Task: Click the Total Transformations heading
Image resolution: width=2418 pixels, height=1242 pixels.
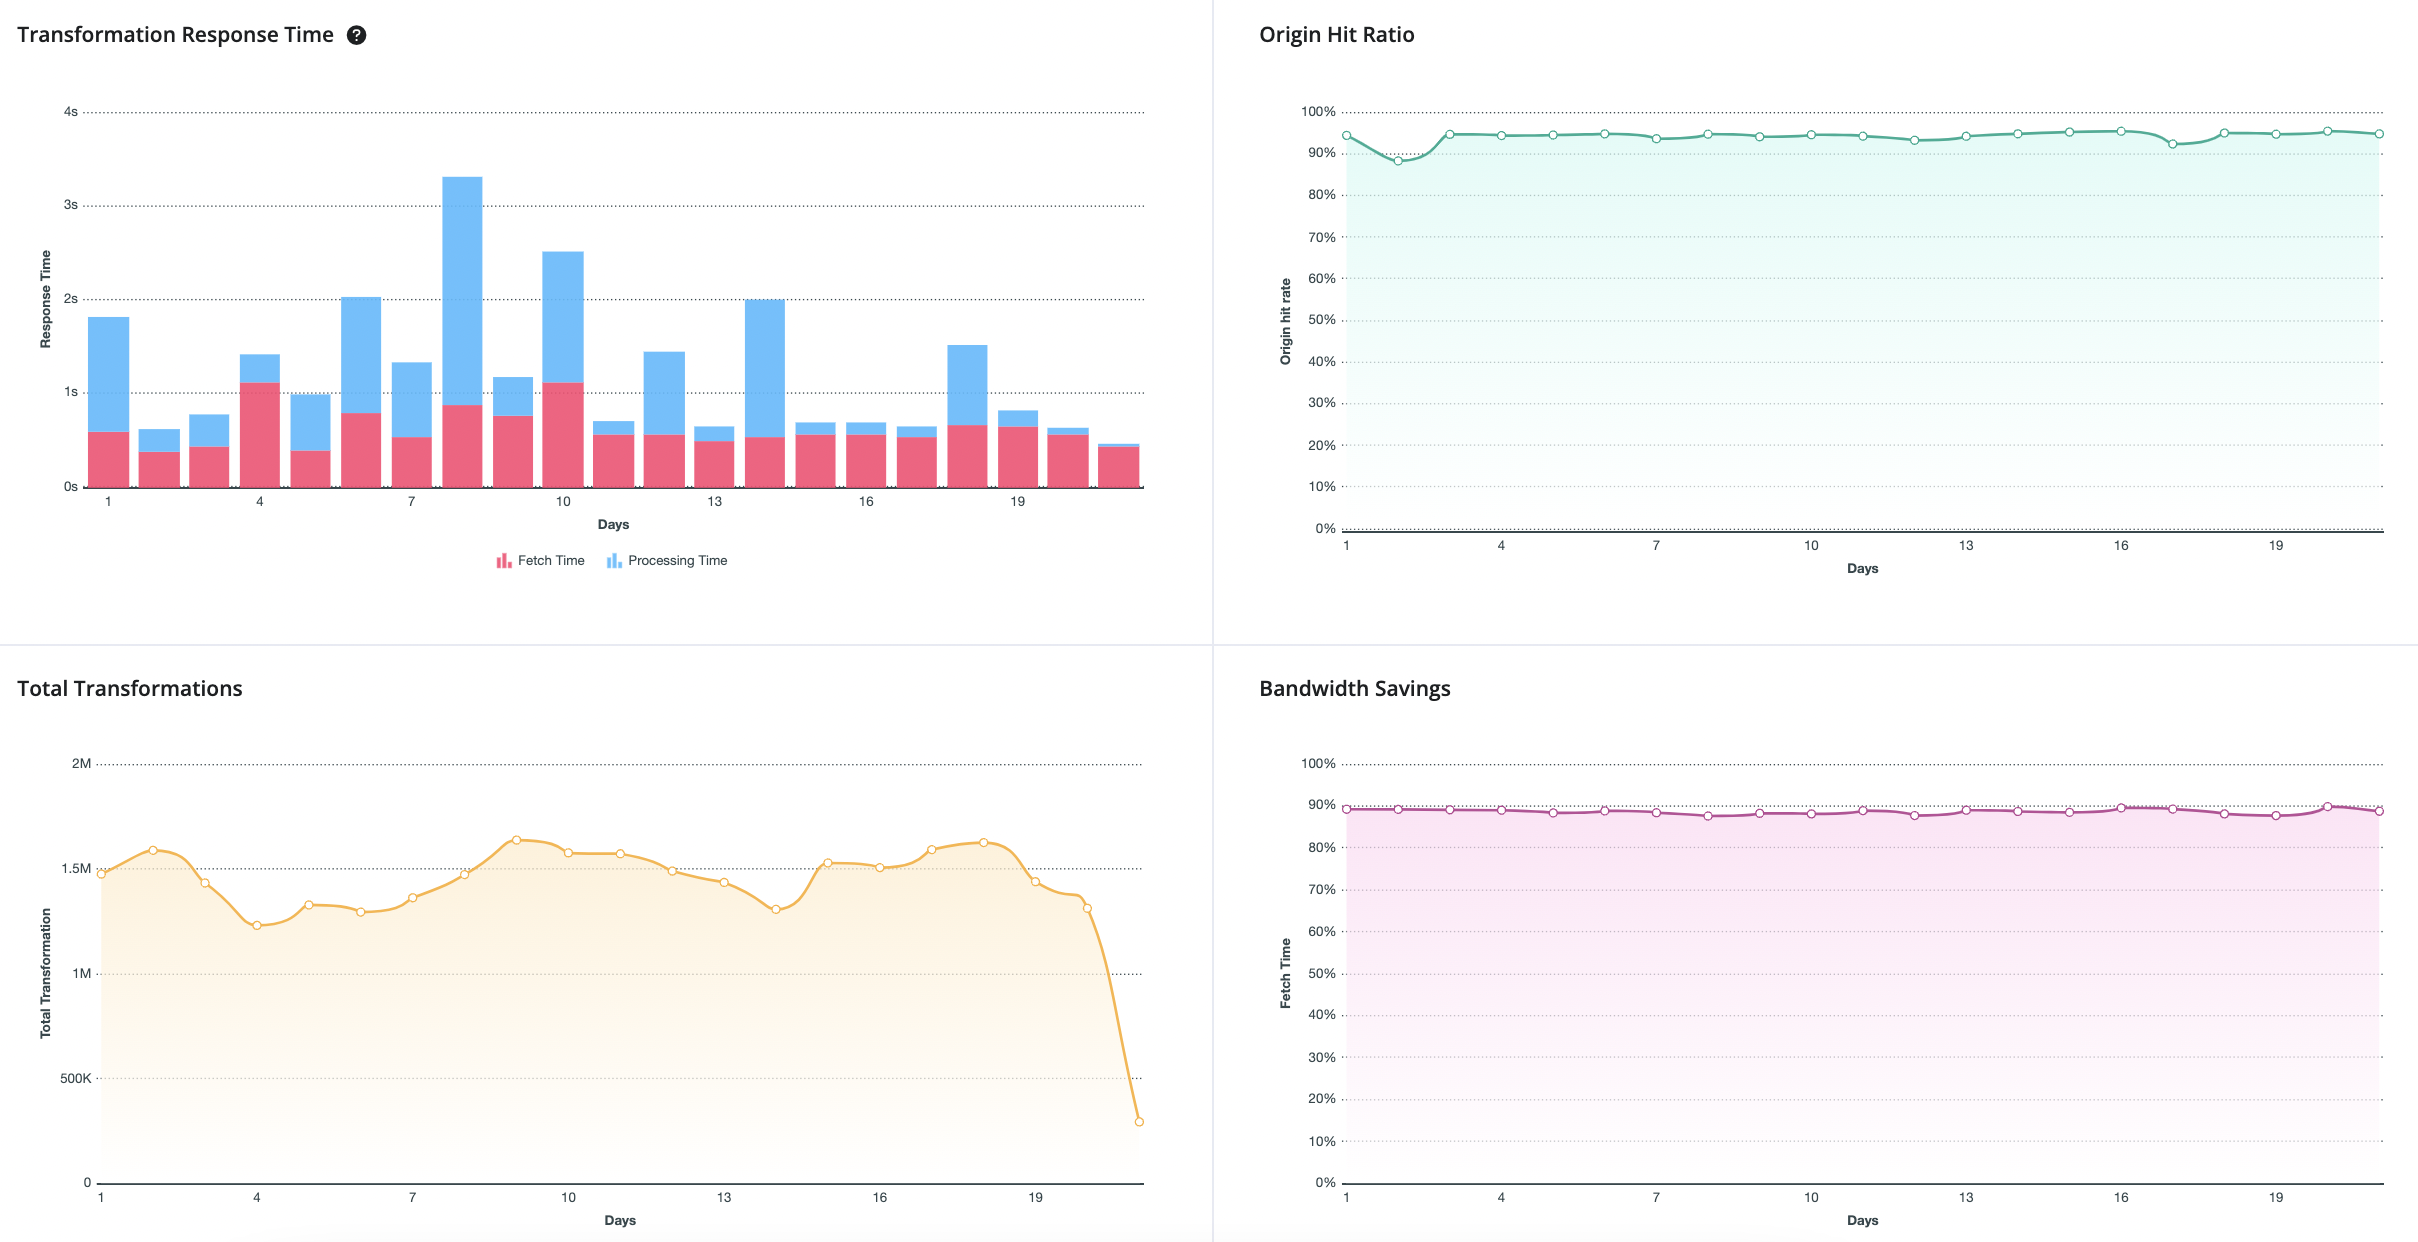Action: 130,689
